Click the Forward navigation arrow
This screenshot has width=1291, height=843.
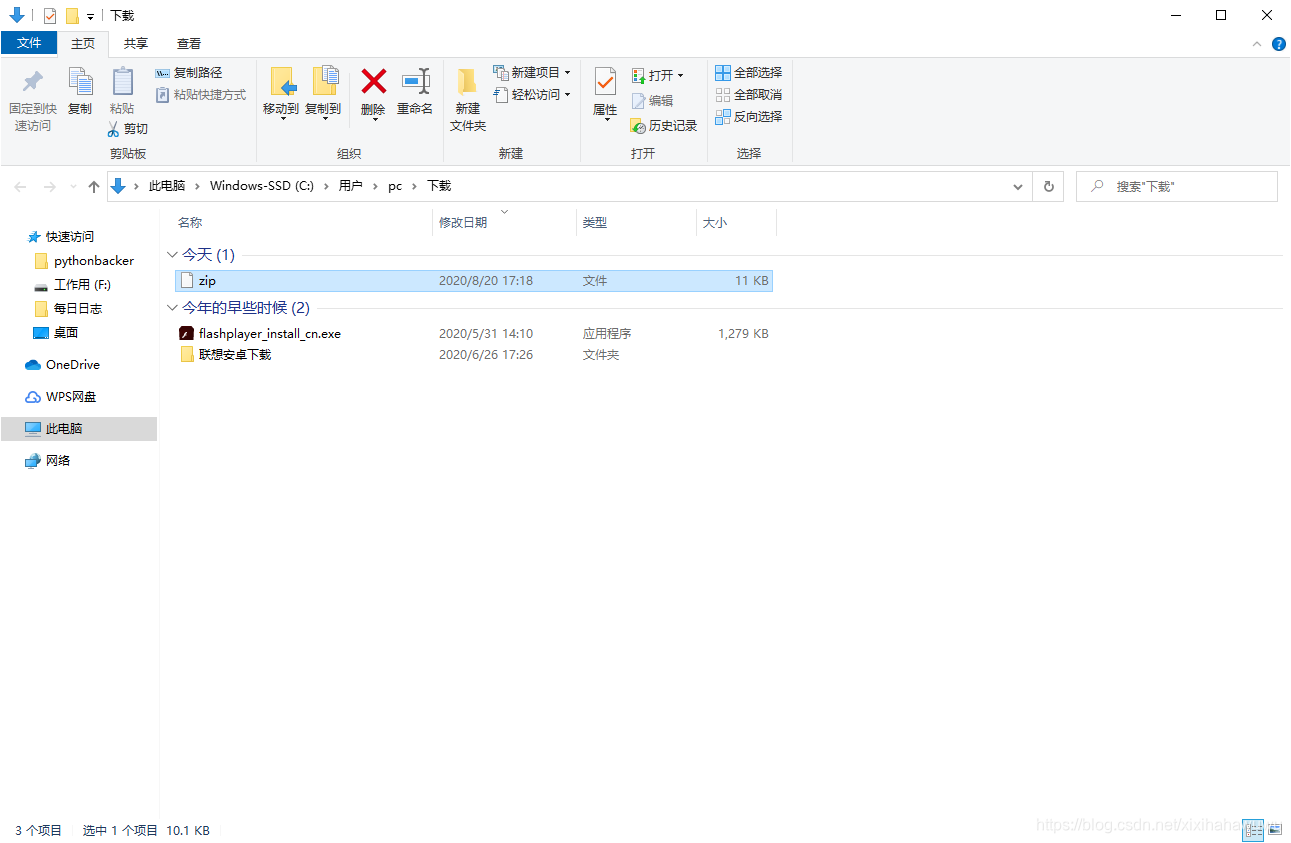(49, 187)
